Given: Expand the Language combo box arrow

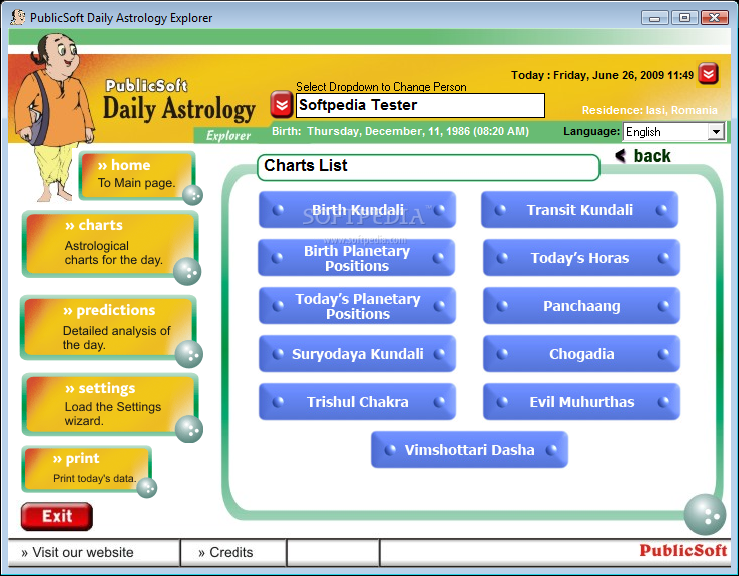Looking at the screenshot, I should pos(716,132).
